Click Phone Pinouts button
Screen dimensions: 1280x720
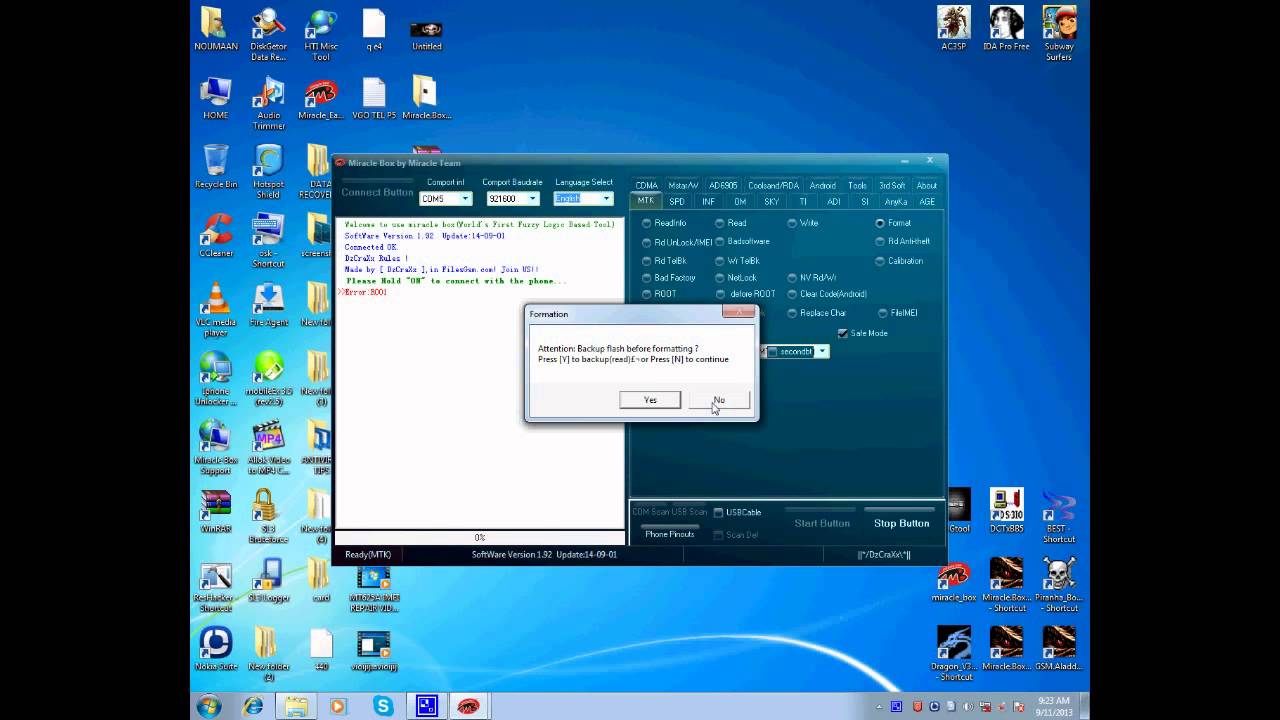(670, 534)
